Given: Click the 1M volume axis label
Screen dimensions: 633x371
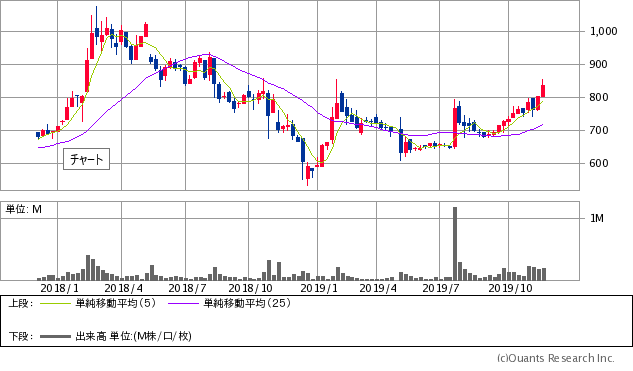Looking at the screenshot, I should [x=597, y=218].
